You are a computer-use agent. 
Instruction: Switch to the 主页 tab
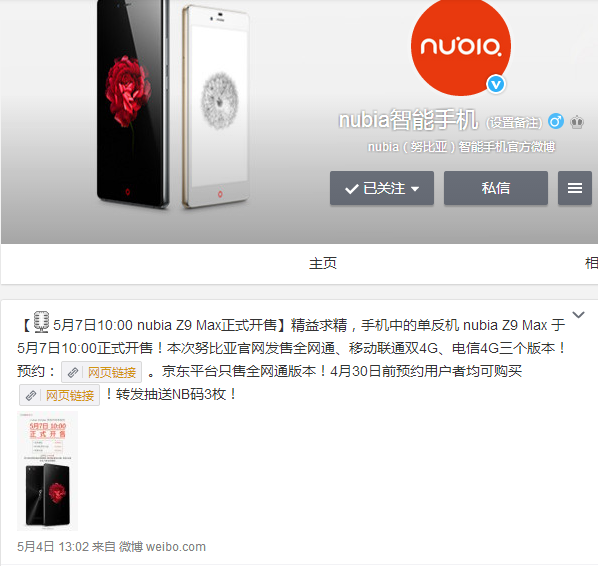323,264
